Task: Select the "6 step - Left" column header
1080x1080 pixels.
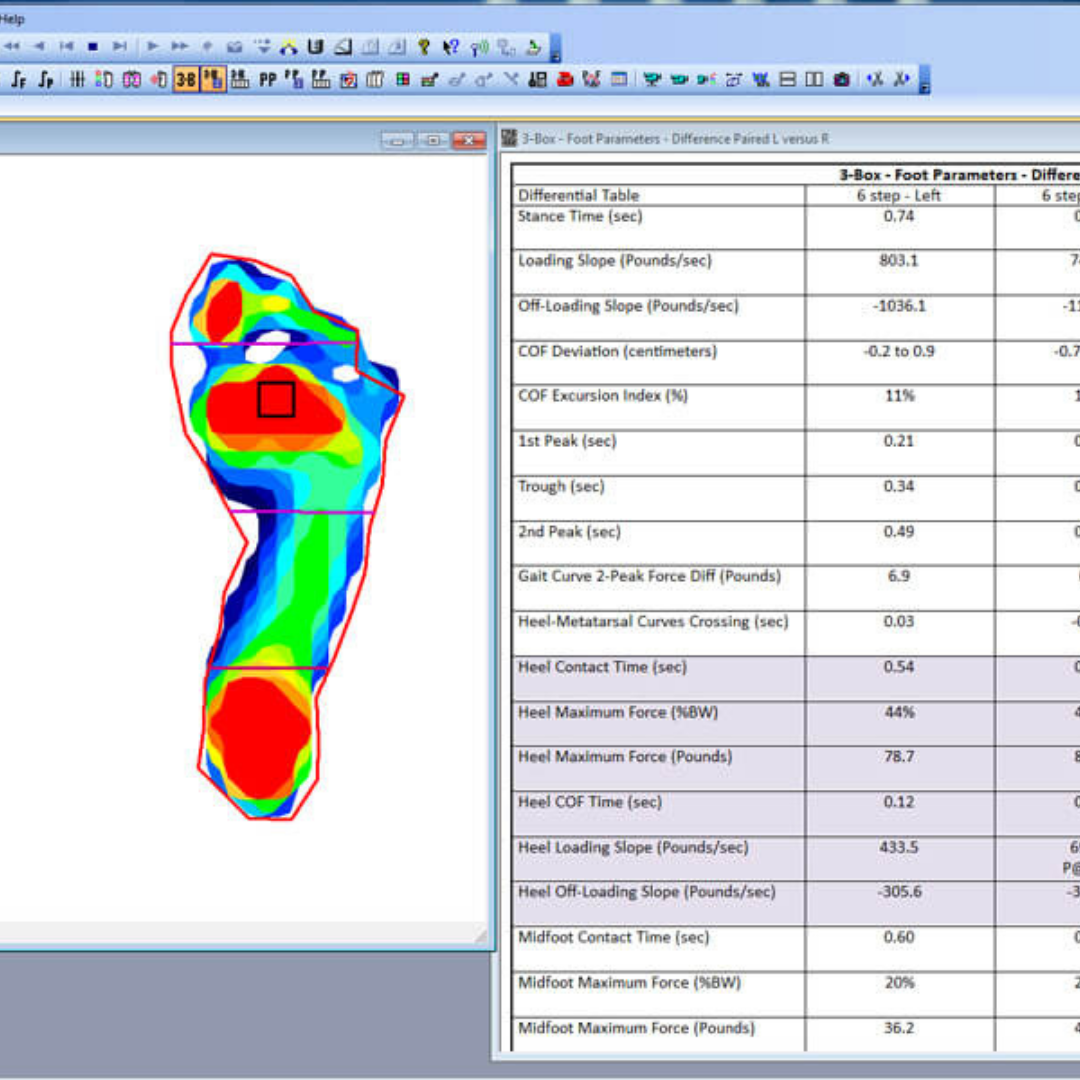Action: [899, 196]
